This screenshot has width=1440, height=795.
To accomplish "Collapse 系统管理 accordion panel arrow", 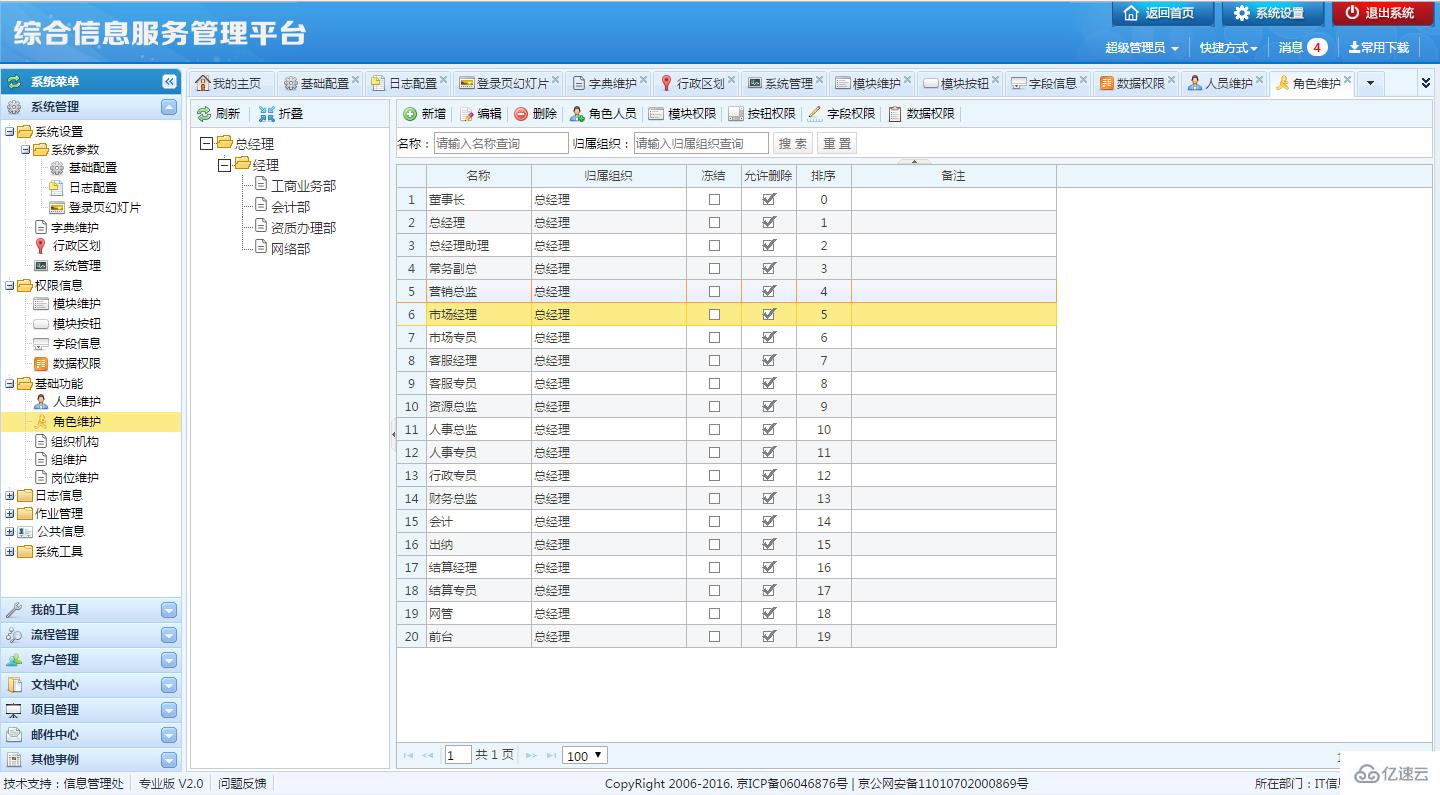I will [x=169, y=107].
